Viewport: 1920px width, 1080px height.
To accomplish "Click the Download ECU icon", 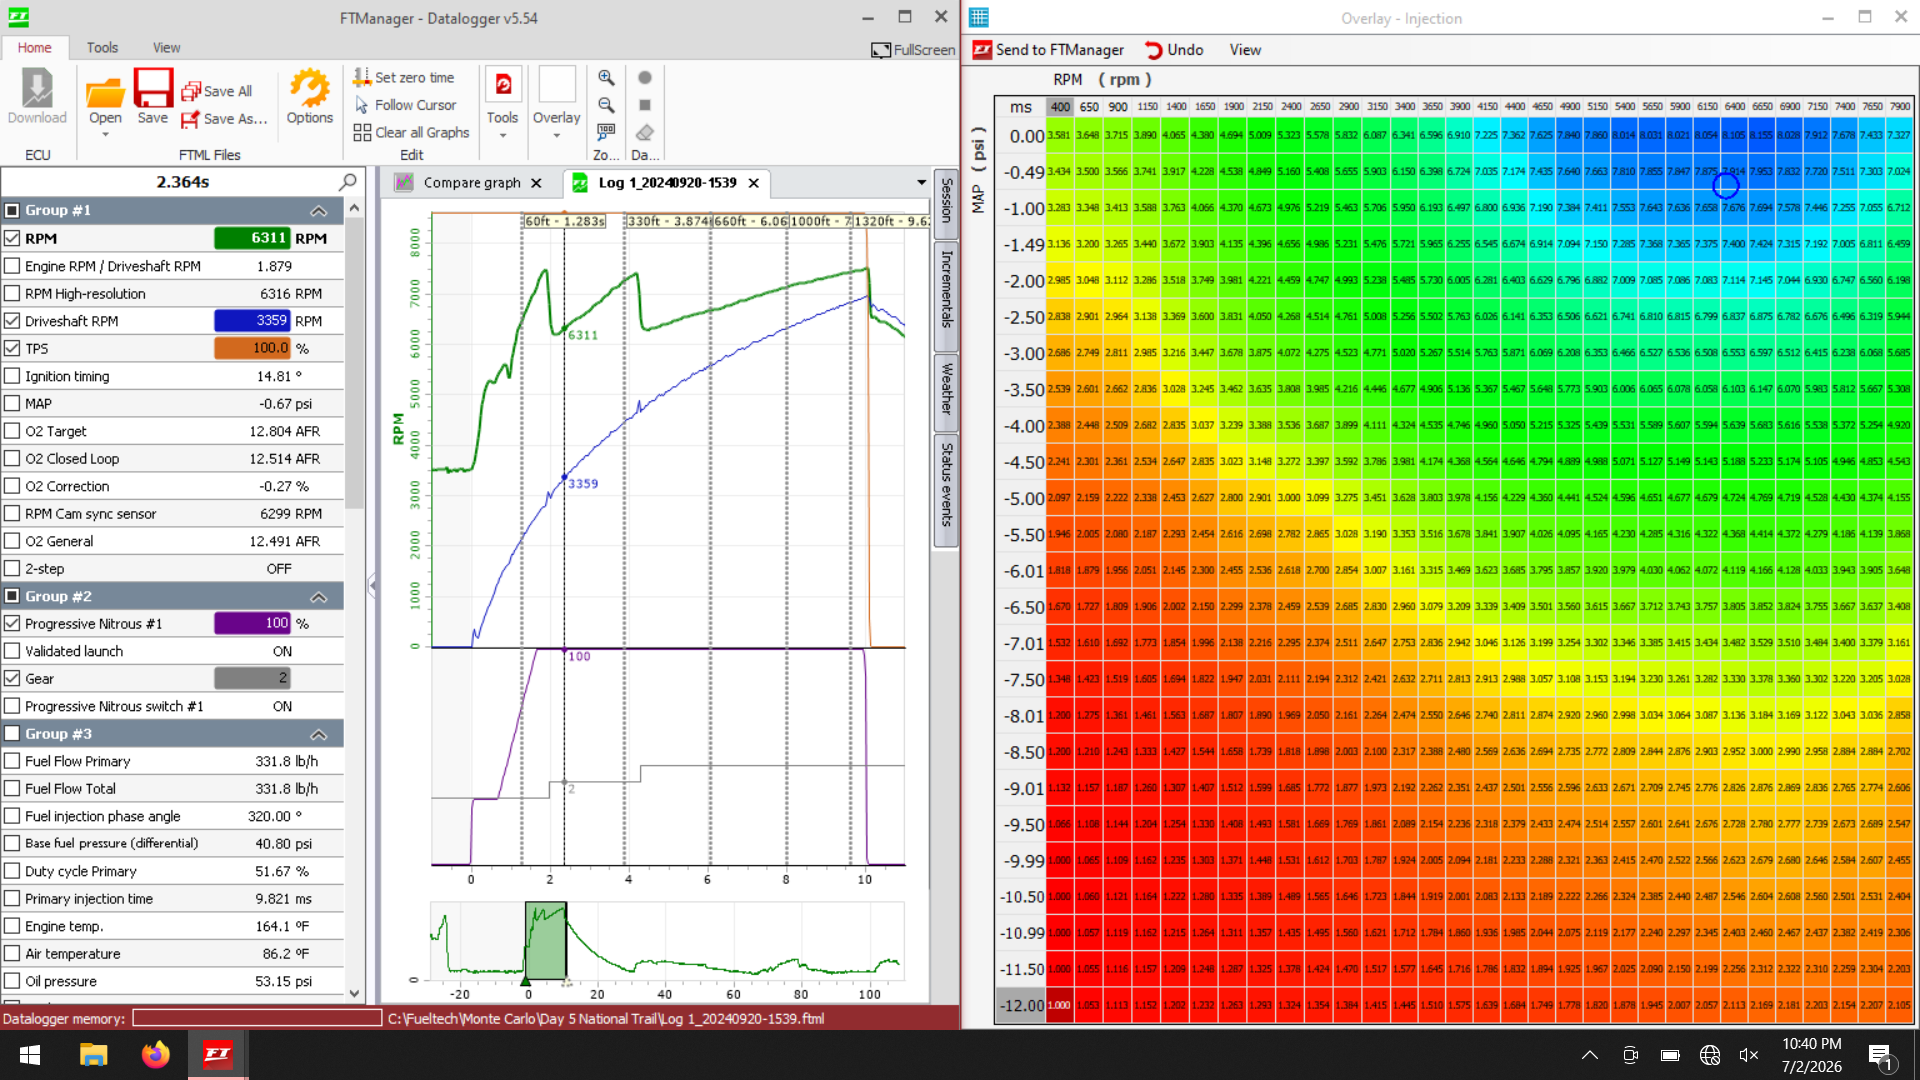I will tap(37, 96).
